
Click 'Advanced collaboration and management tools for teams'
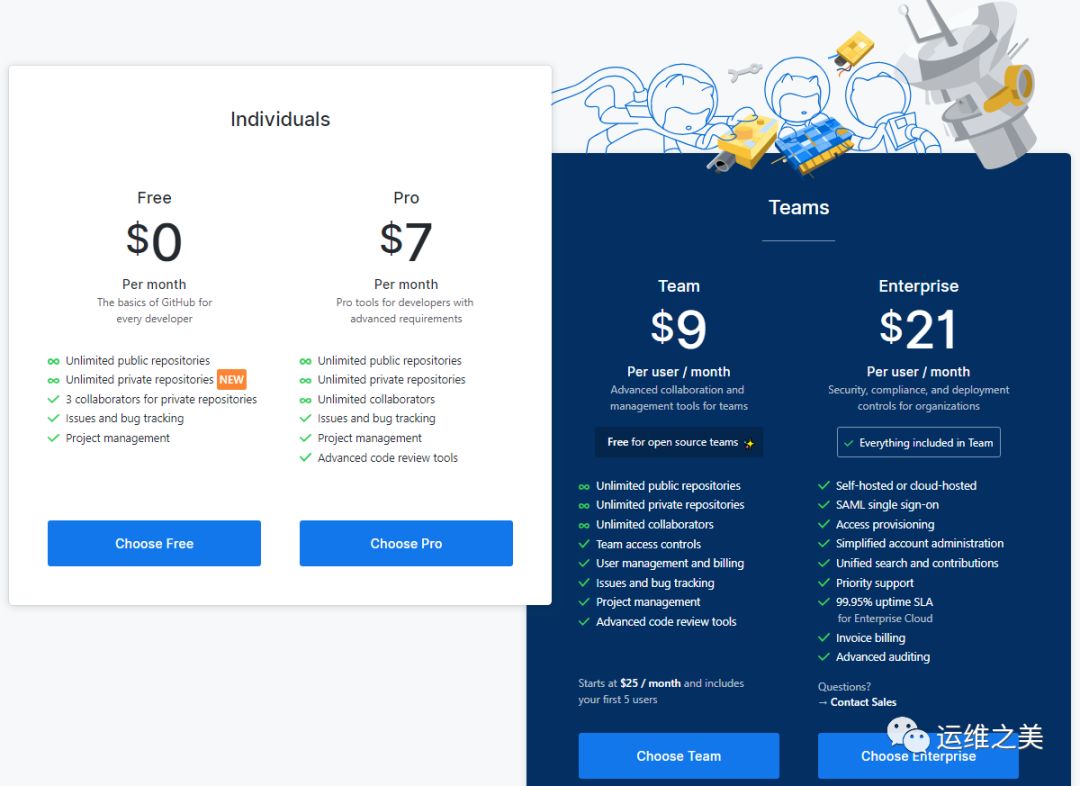coord(678,398)
